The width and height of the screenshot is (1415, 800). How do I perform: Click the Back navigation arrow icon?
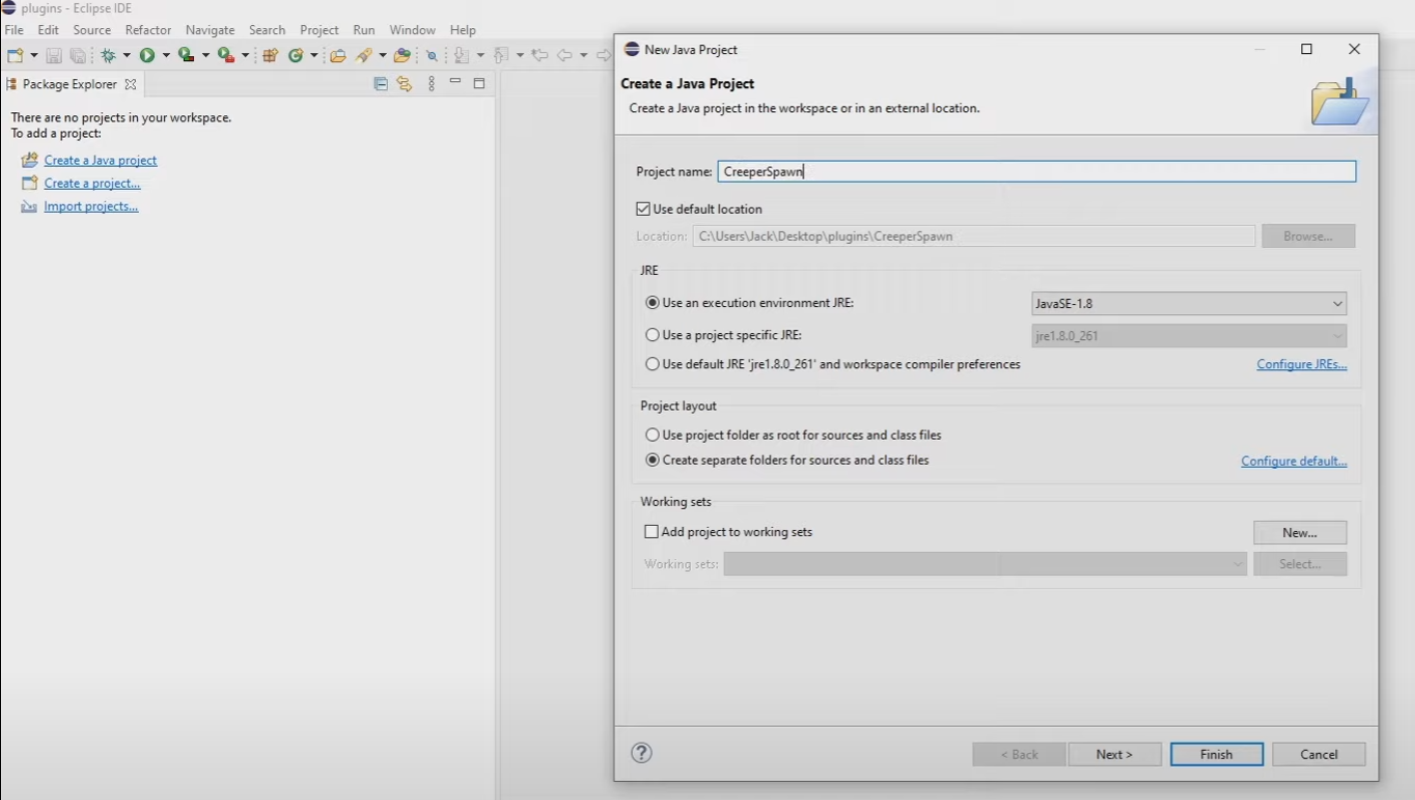[x=565, y=56]
